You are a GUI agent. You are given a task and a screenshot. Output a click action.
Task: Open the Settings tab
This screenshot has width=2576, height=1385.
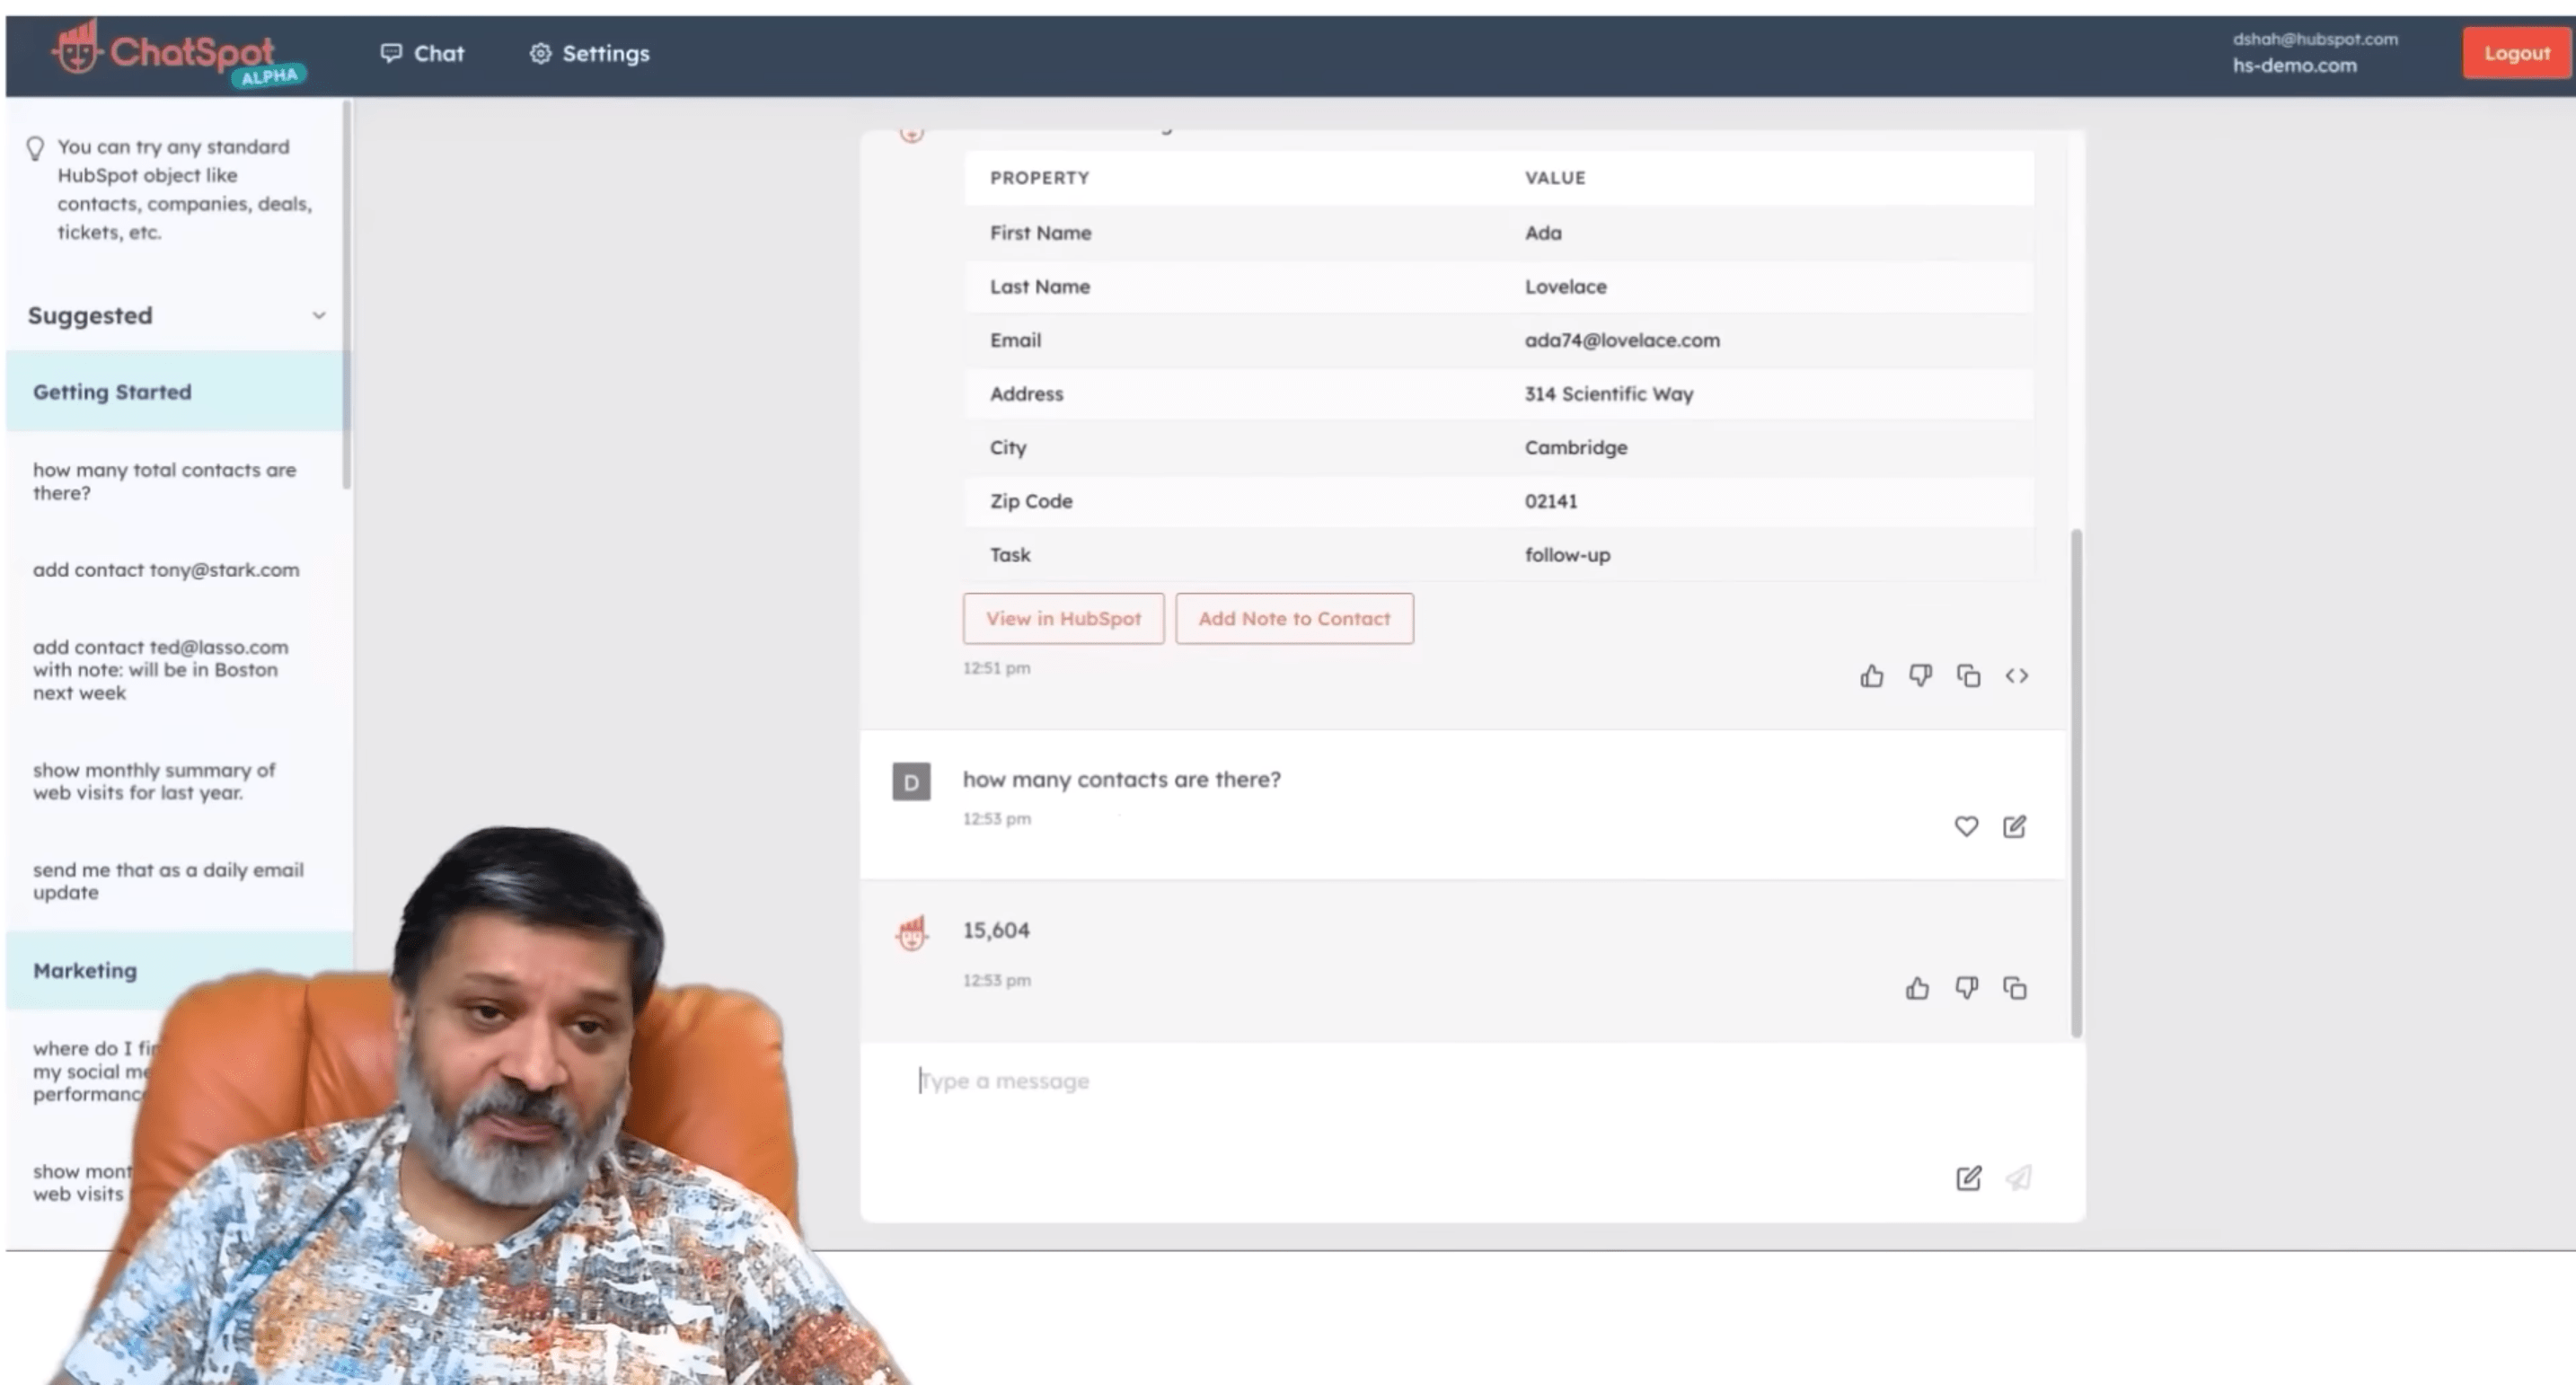[589, 53]
